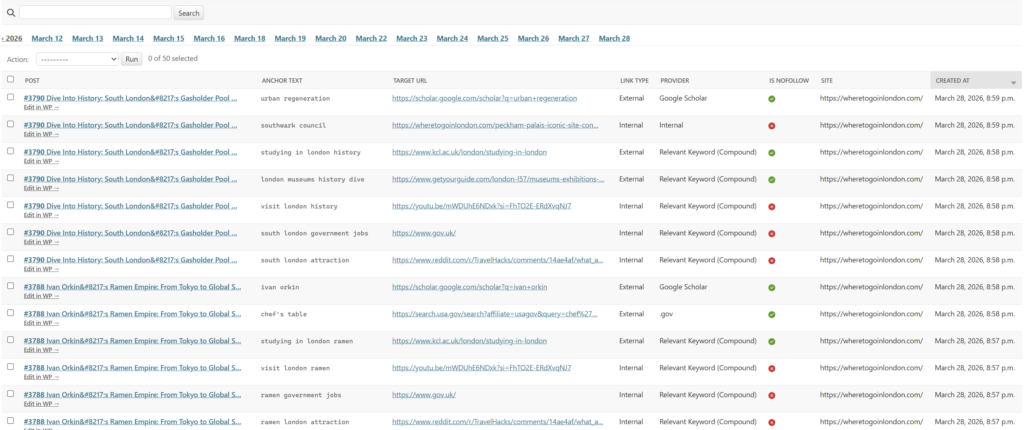Screen dimensions: 1024x430
Task: Click inside the search input field
Action: pos(95,12)
